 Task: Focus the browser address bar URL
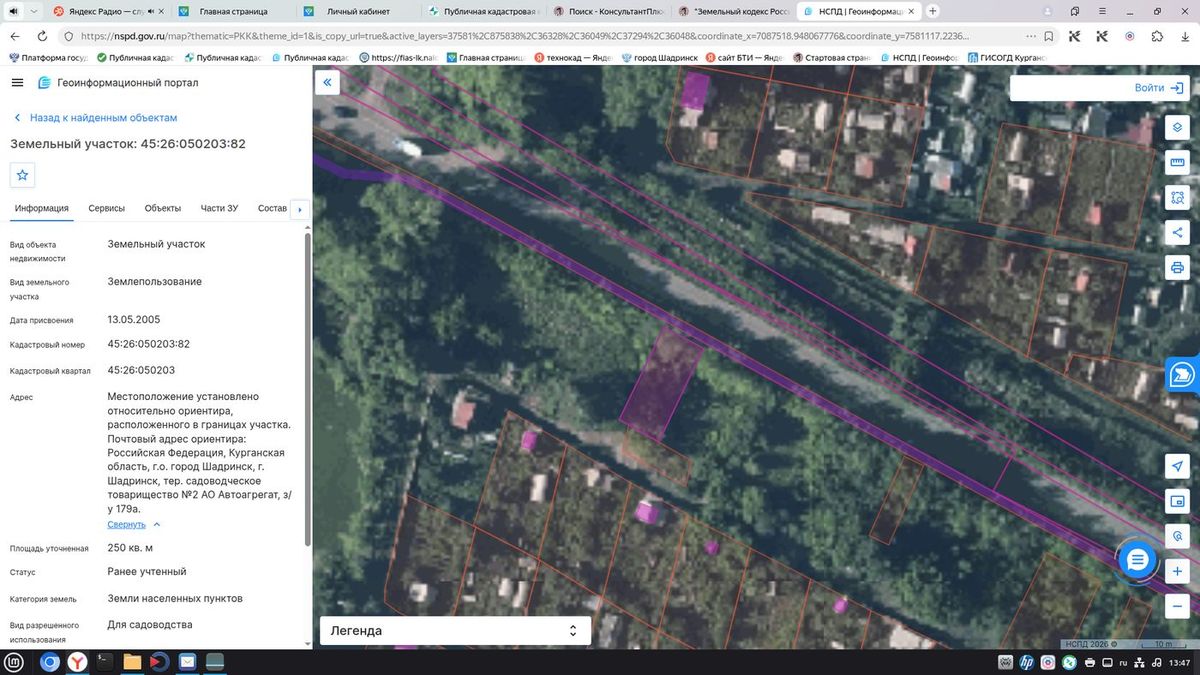[x=523, y=36]
